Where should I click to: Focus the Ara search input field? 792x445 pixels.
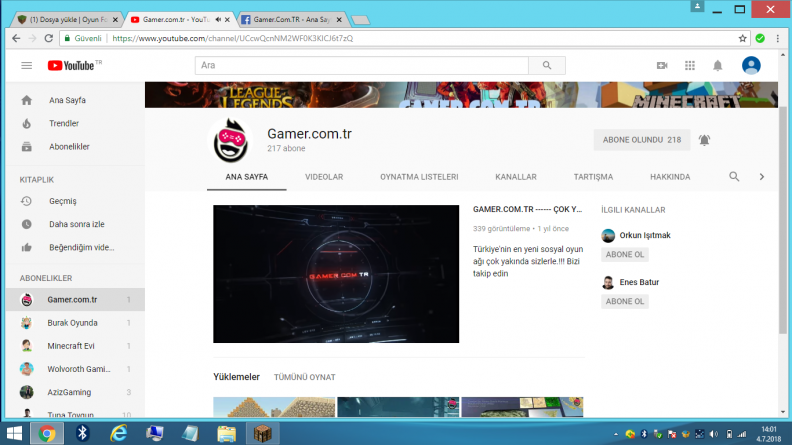pyautogui.click(x=362, y=65)
